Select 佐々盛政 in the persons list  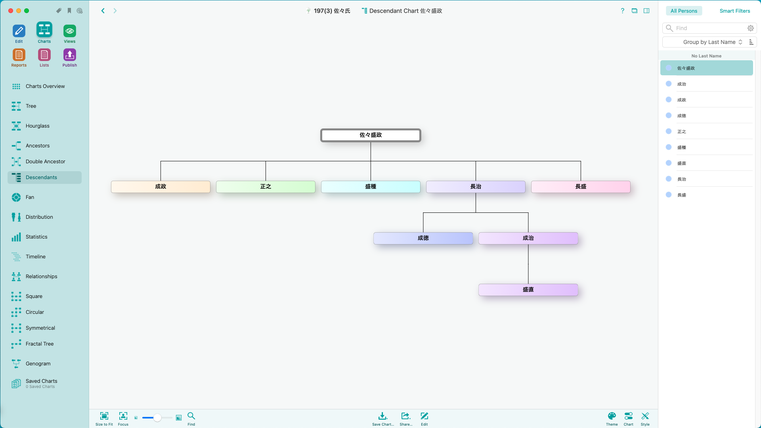click(x=707, y=68)
